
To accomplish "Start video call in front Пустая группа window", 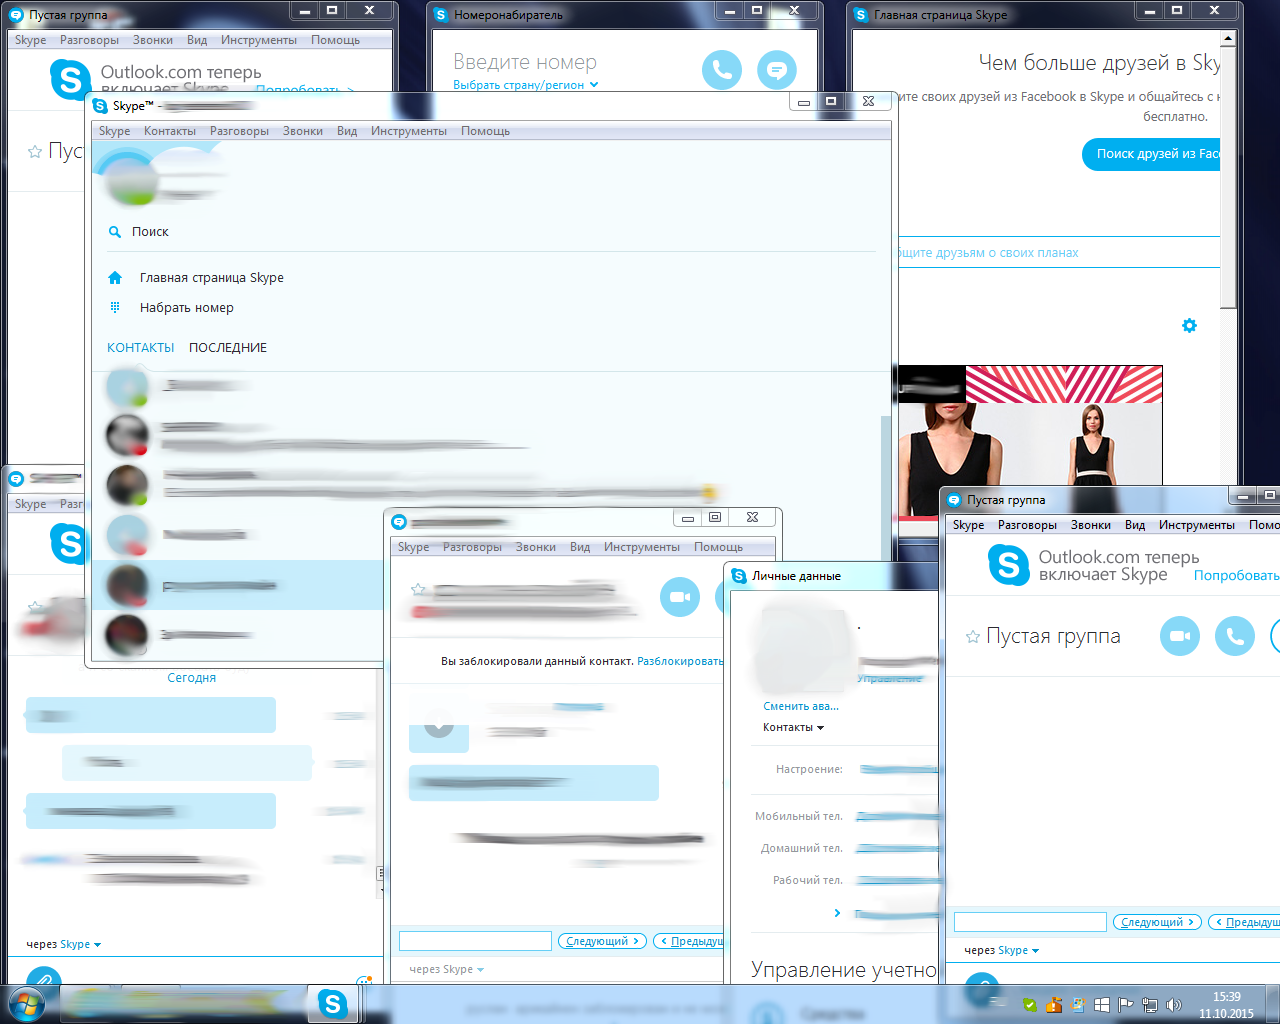I will tap(1180, 636).
